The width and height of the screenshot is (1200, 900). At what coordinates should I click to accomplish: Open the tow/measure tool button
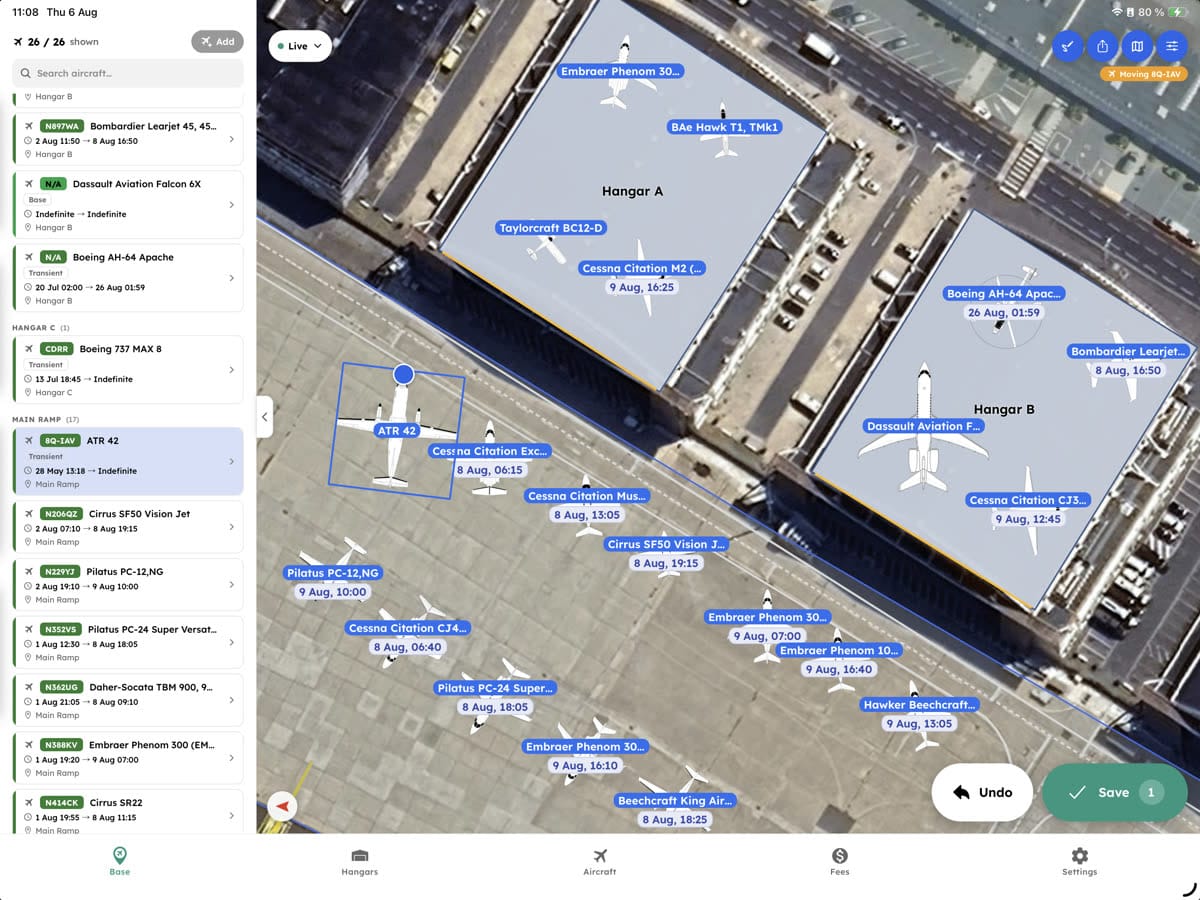click(x=1069, y=46)
